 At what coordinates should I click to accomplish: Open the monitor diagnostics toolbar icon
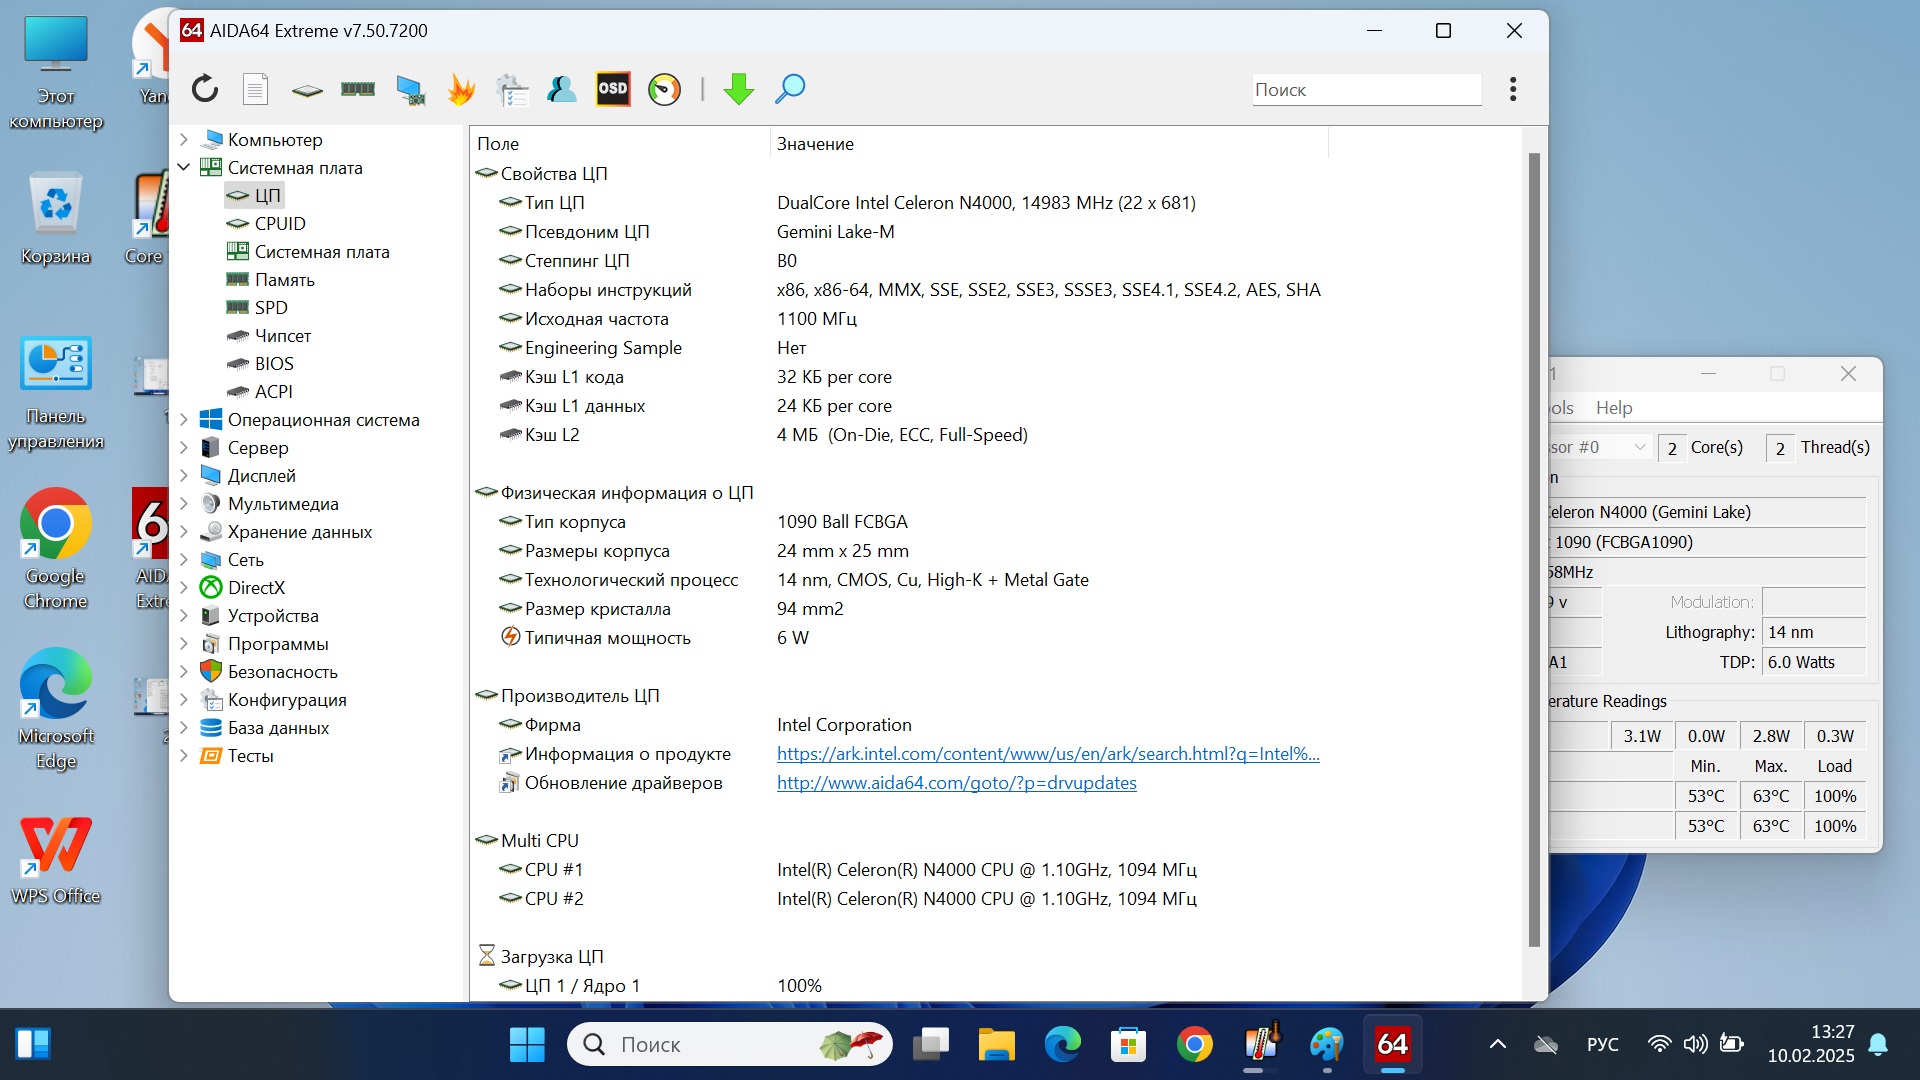coord(410,90)
